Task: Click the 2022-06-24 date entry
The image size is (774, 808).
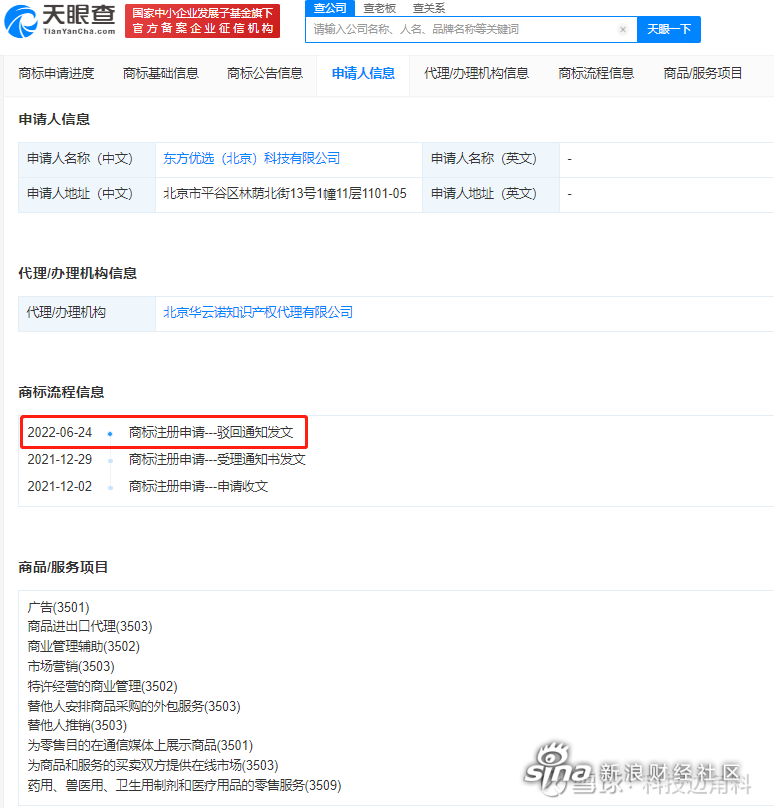Action: click(x=60, y=432)
